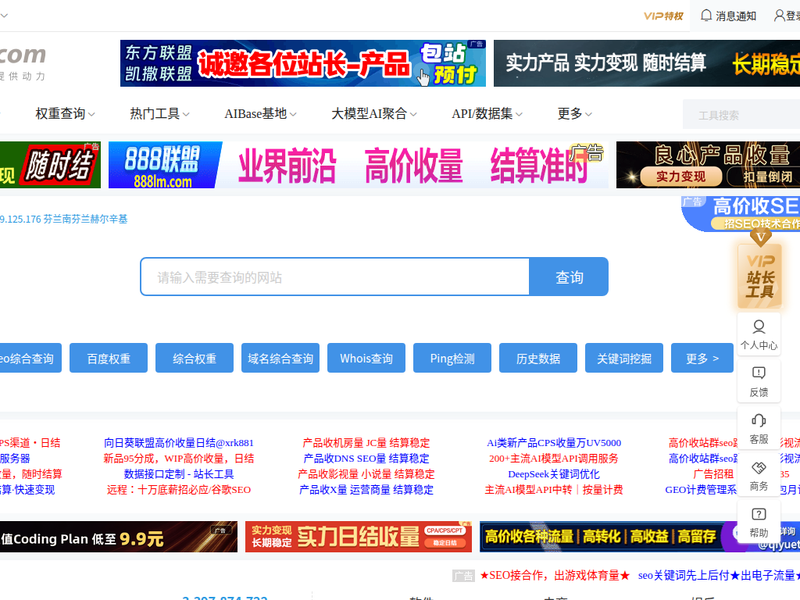Select the 历史数据 button
800x600 pixels.
[x=538, y=358]
